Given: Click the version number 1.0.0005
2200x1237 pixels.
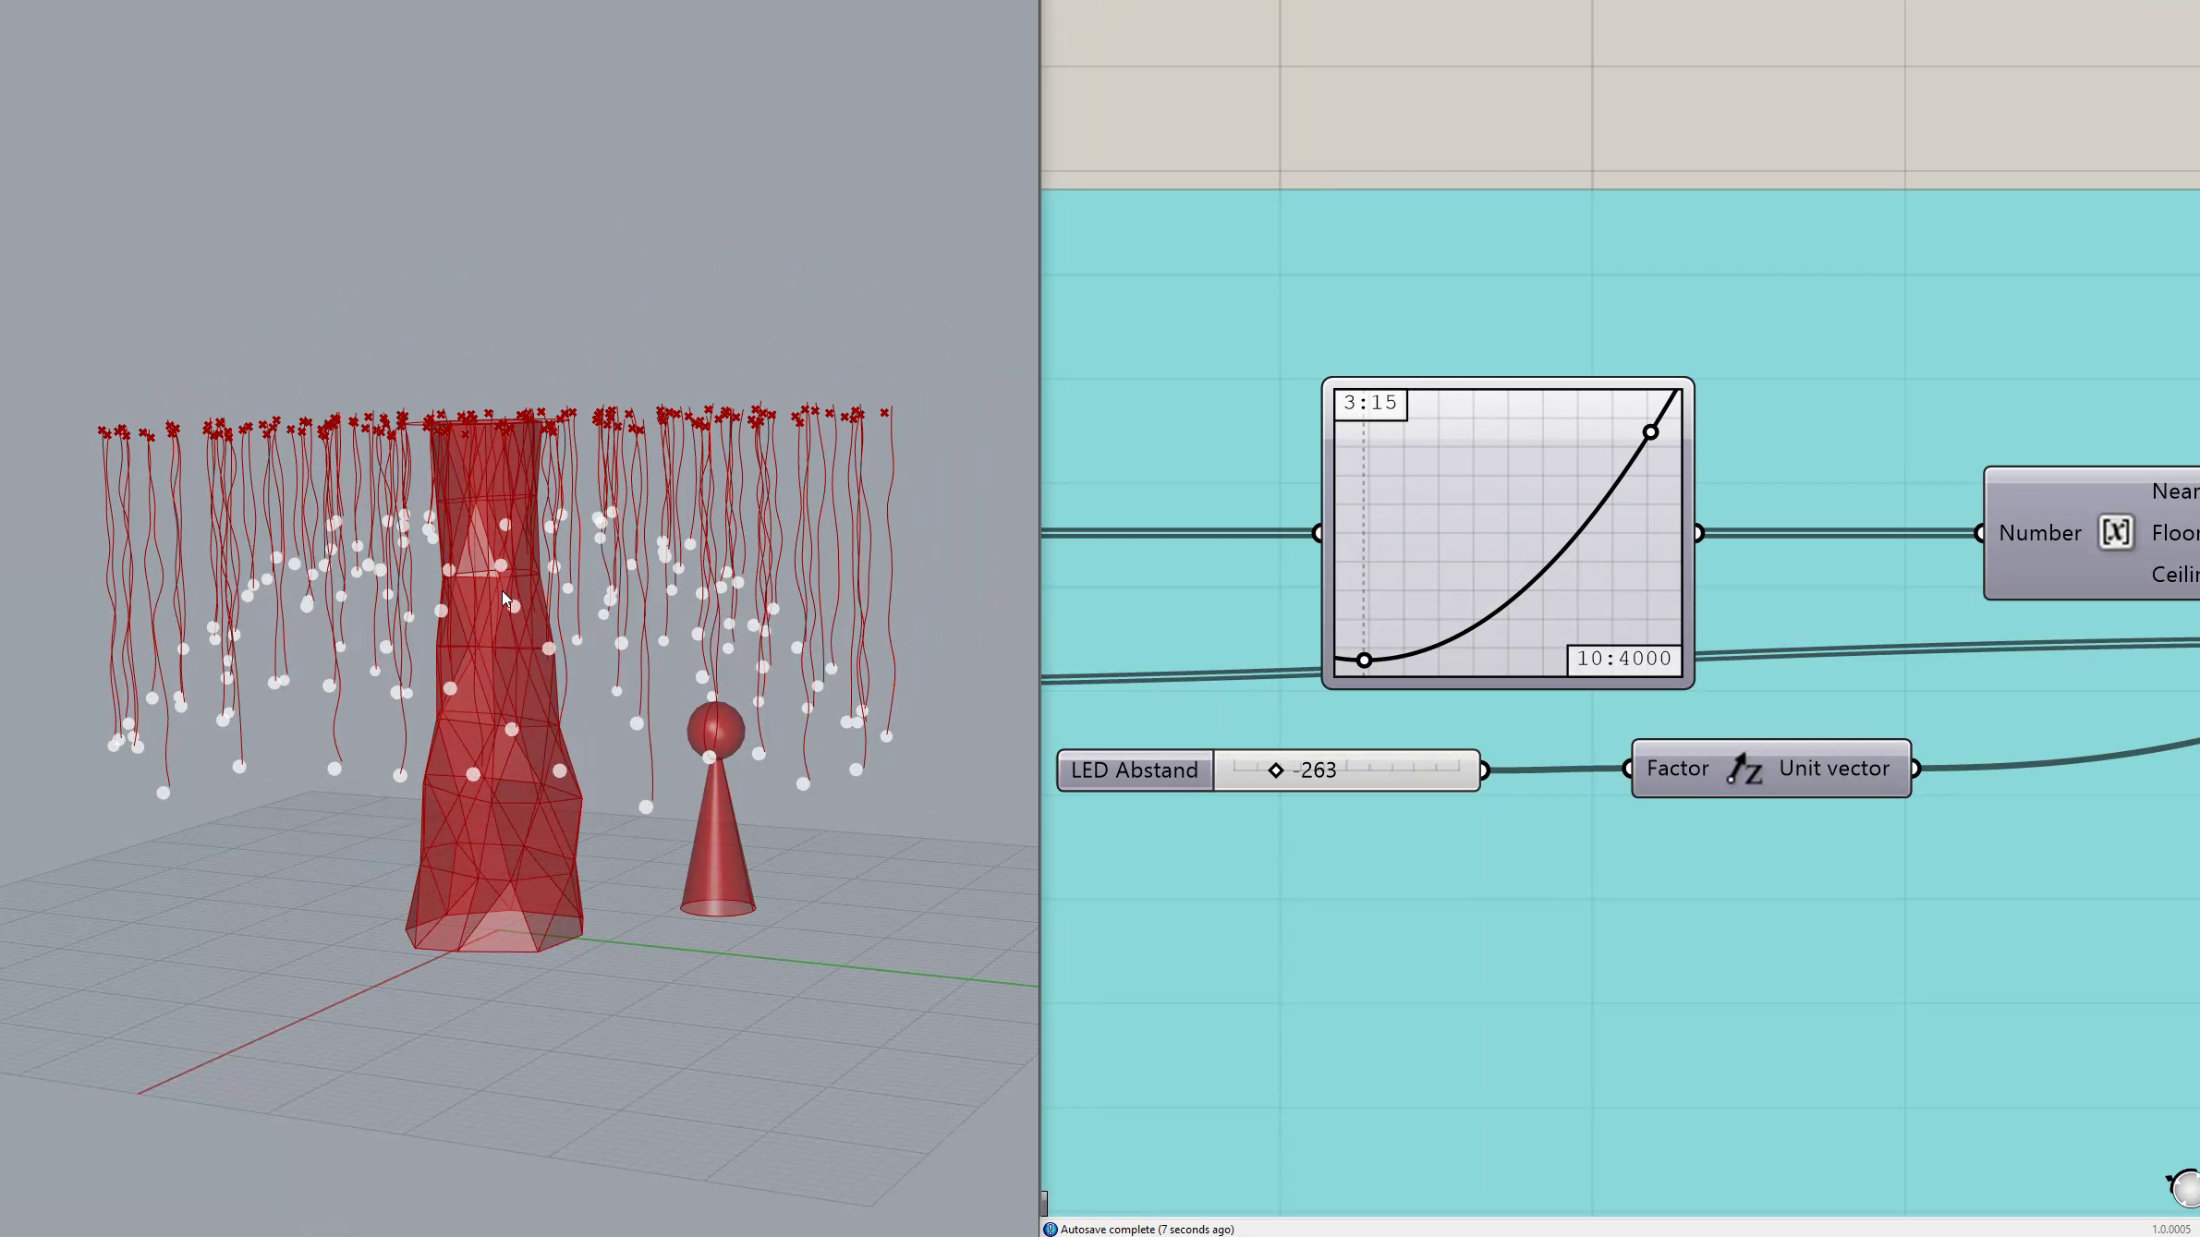Looking at the screenshot, I should (2171, 1229).
